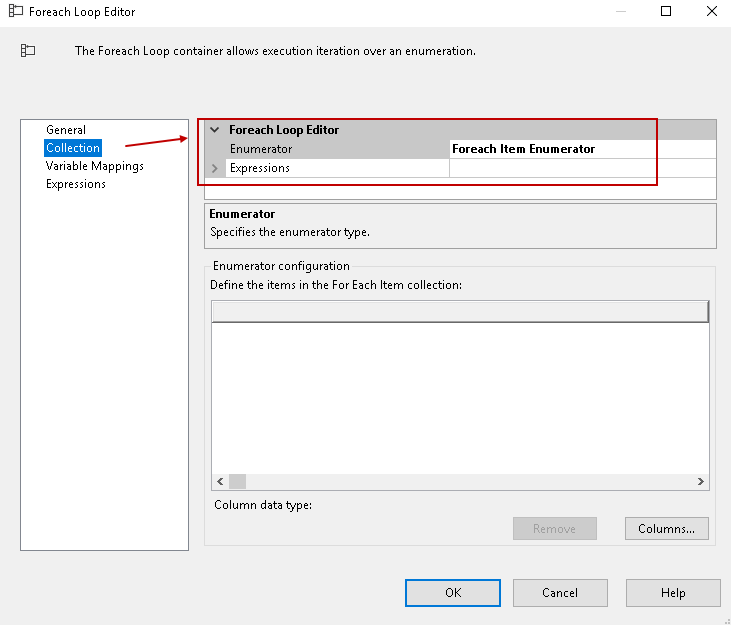
Task: Cancel the Foreach Loop Editor changes
Action: click(x=560, y=593)
